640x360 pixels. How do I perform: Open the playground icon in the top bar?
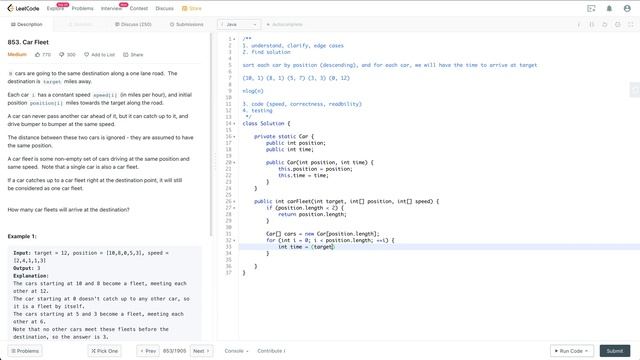(x=591, y=8)
